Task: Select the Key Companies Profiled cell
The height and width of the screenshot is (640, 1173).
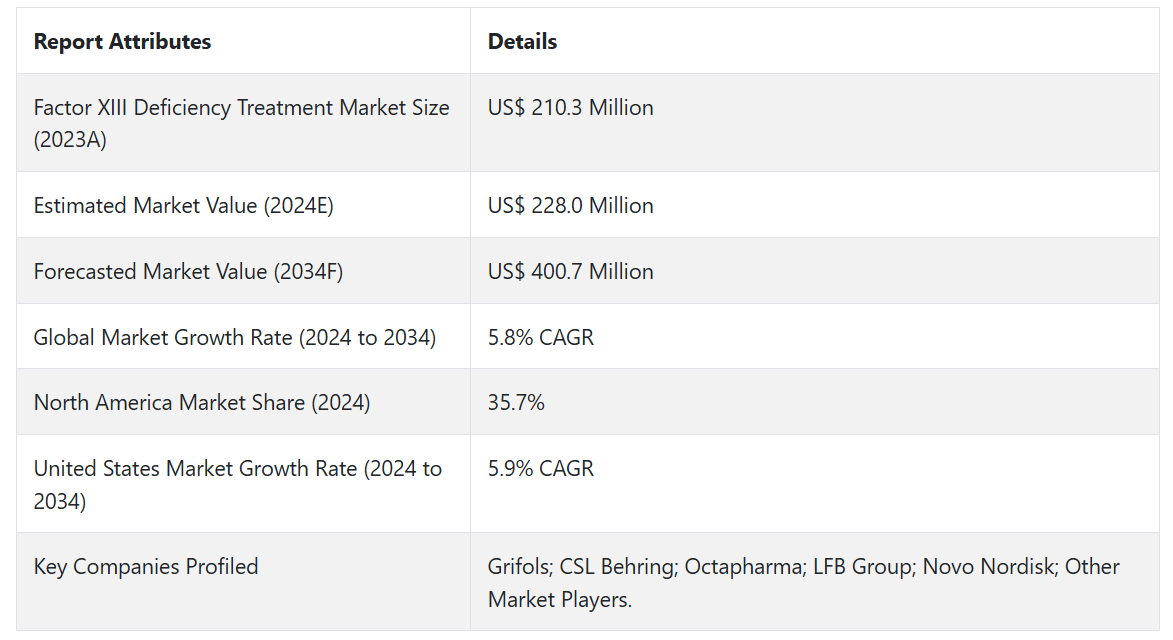Action: [146, 567]
